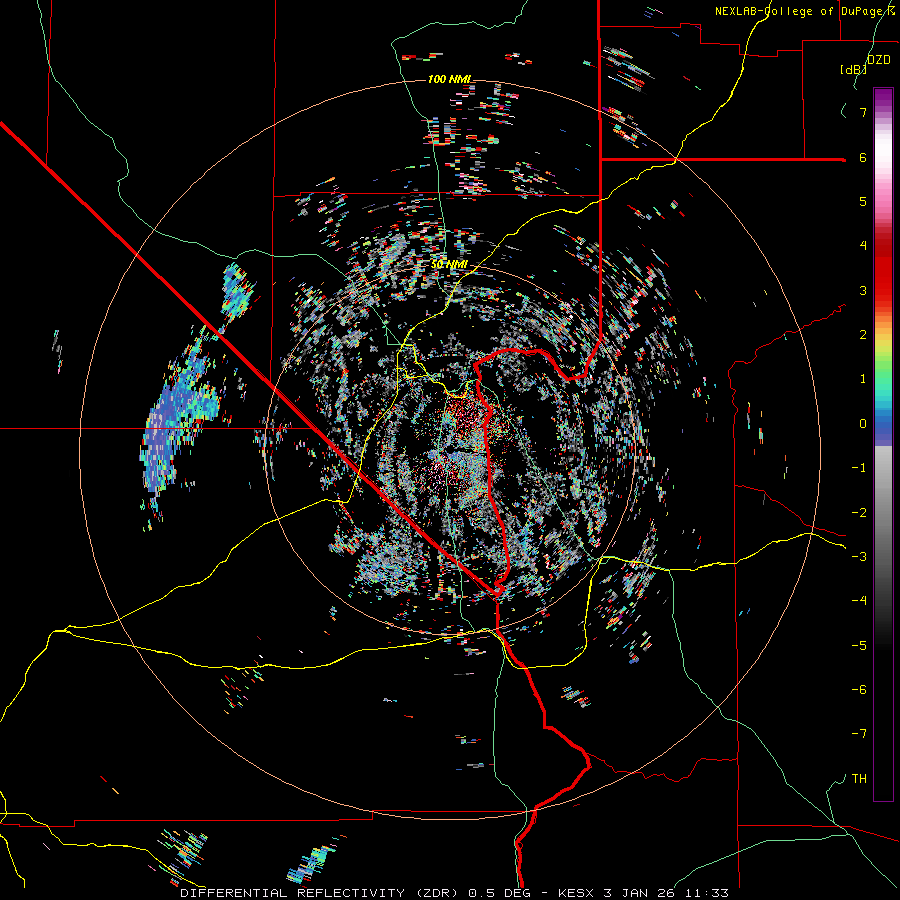Click the '3' value on the color scale
The width and height of the screenshot is (900, 900).
(863, 290)
